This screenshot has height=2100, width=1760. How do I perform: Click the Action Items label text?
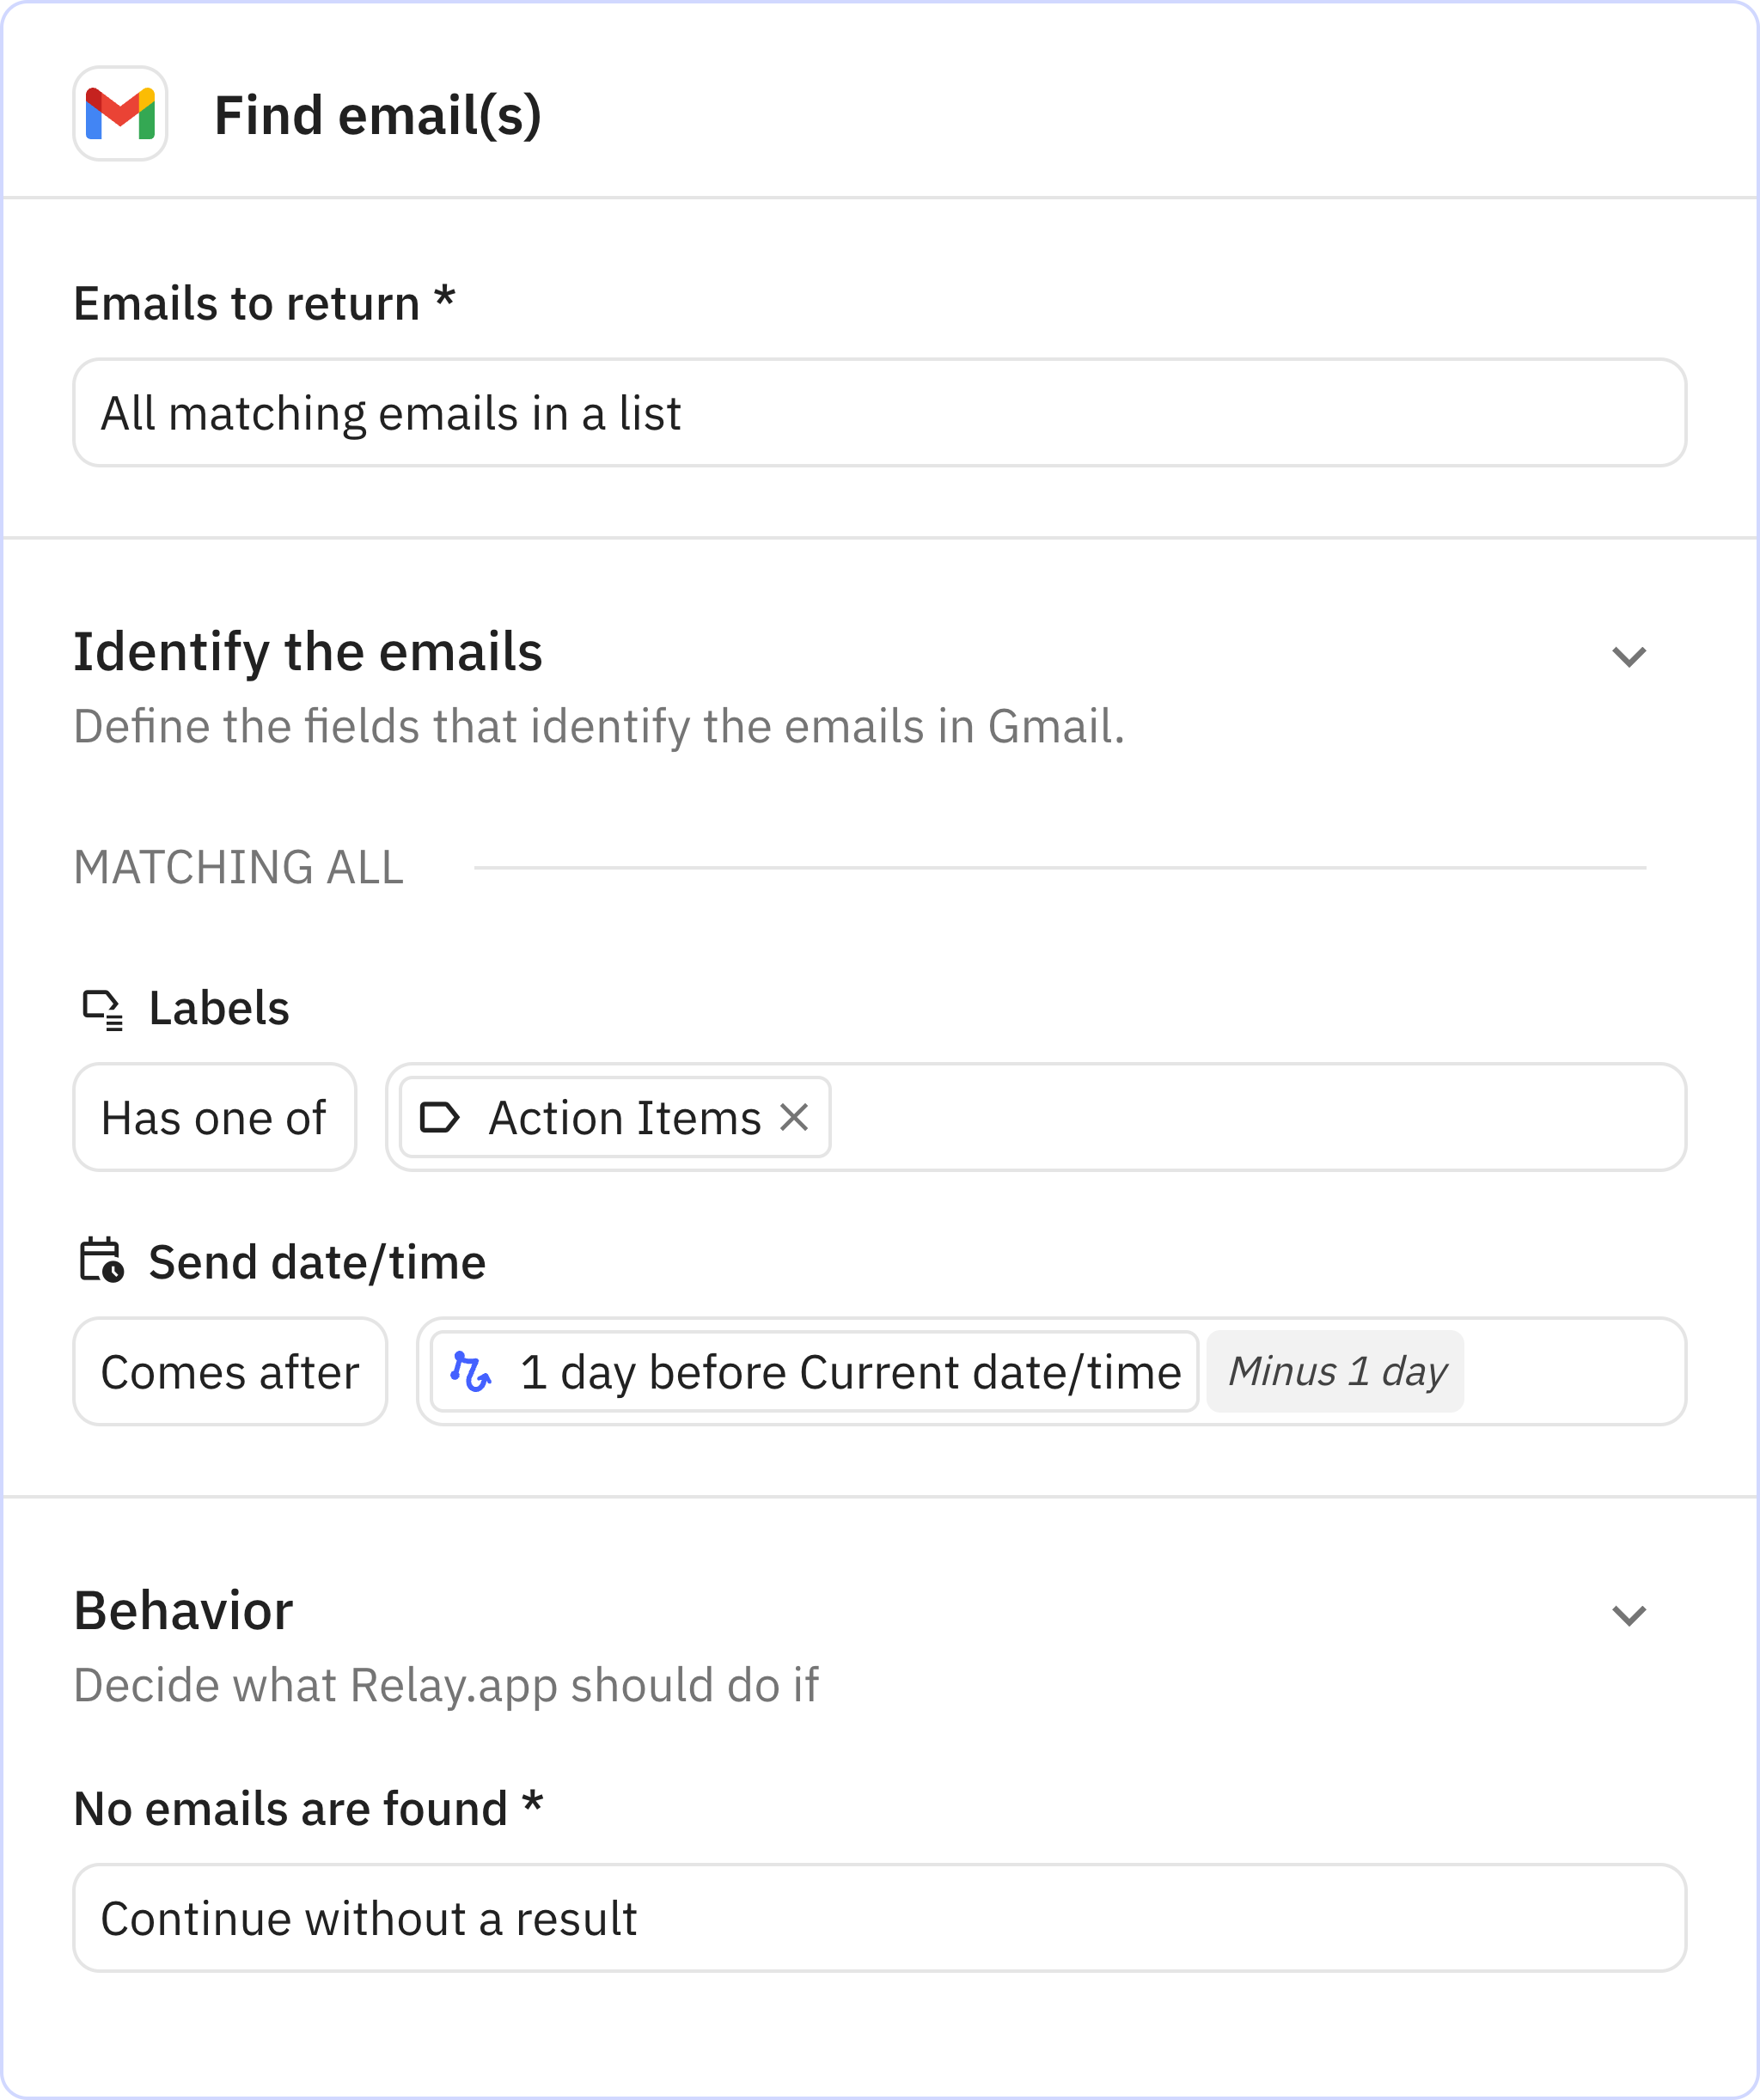click(x=624, y=1117)
